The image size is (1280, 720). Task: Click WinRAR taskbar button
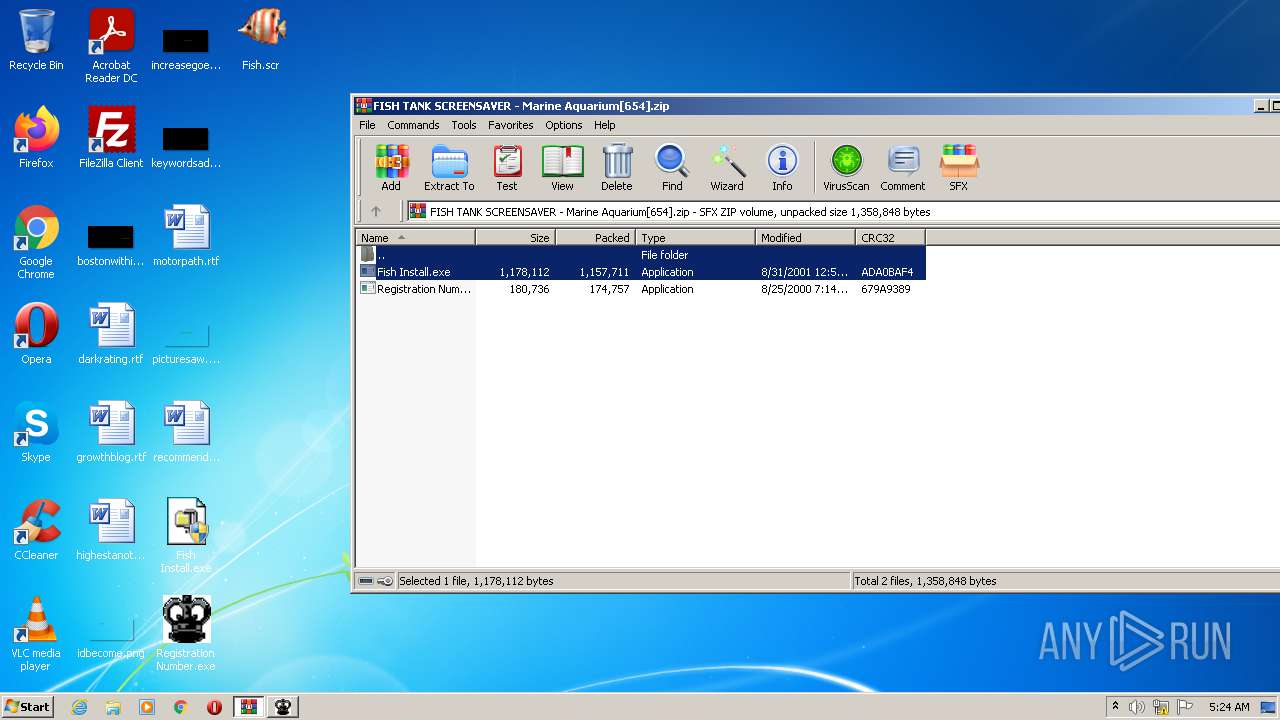point(249,707)
